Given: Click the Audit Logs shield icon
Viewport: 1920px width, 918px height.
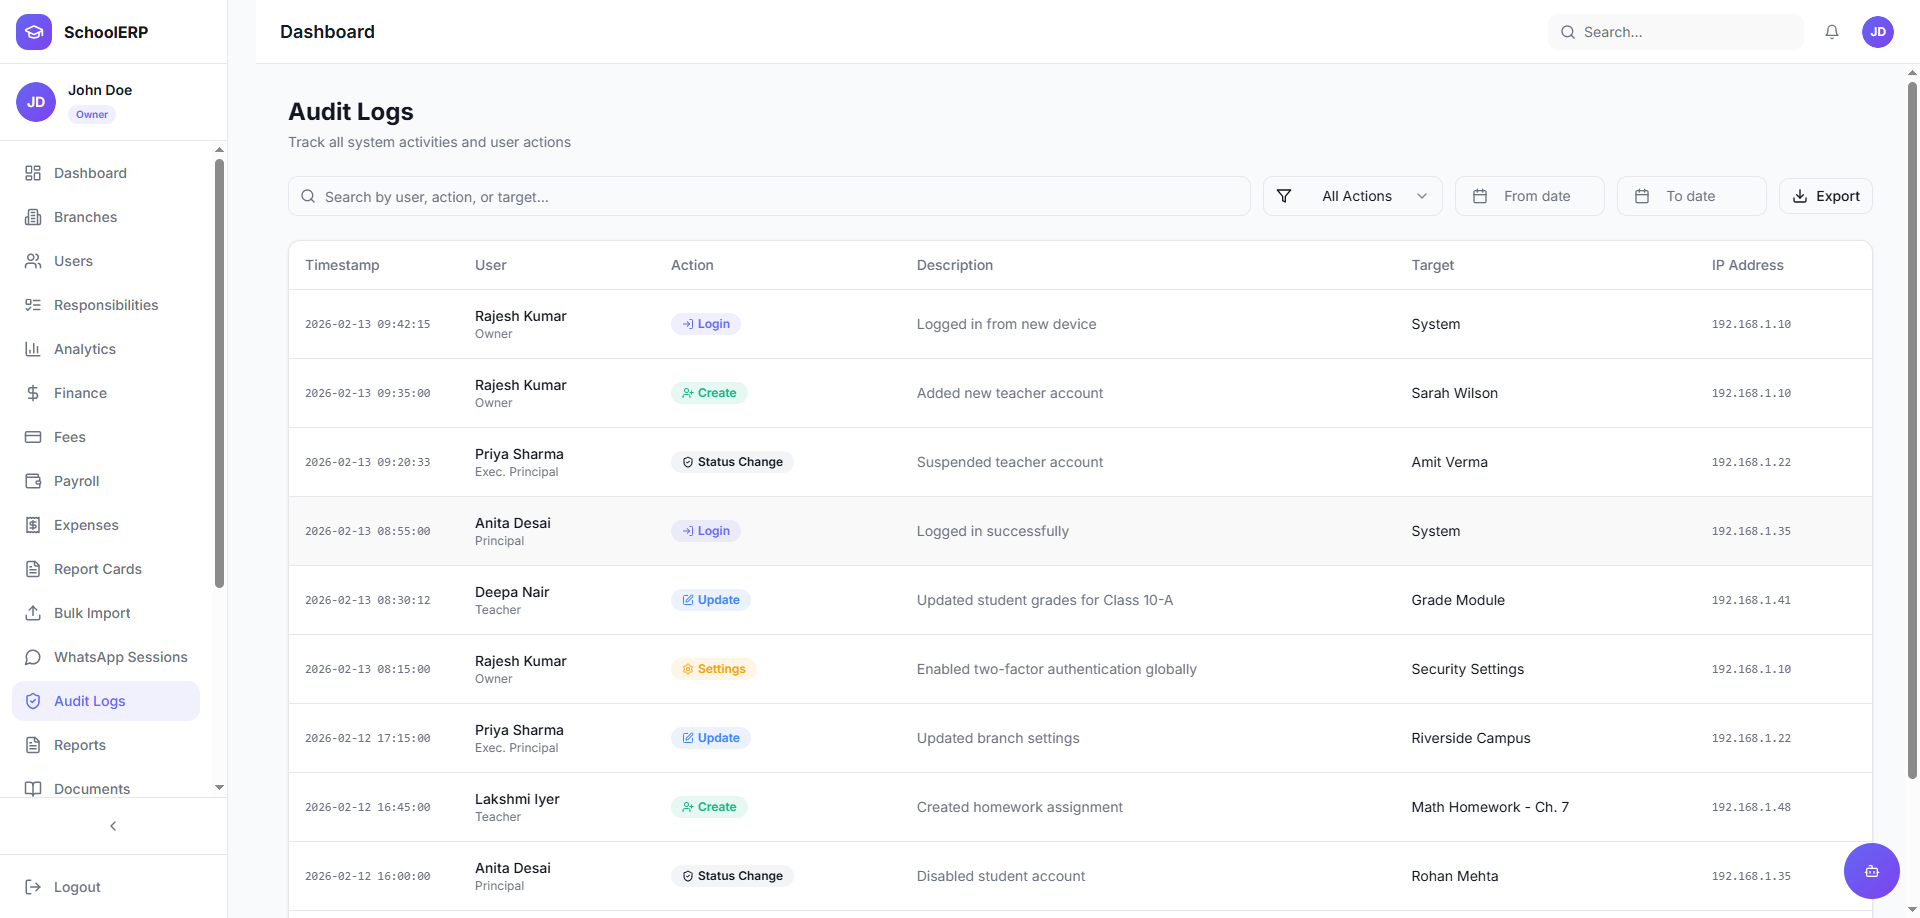Looking at the screenshot, I should pos(33,701).
